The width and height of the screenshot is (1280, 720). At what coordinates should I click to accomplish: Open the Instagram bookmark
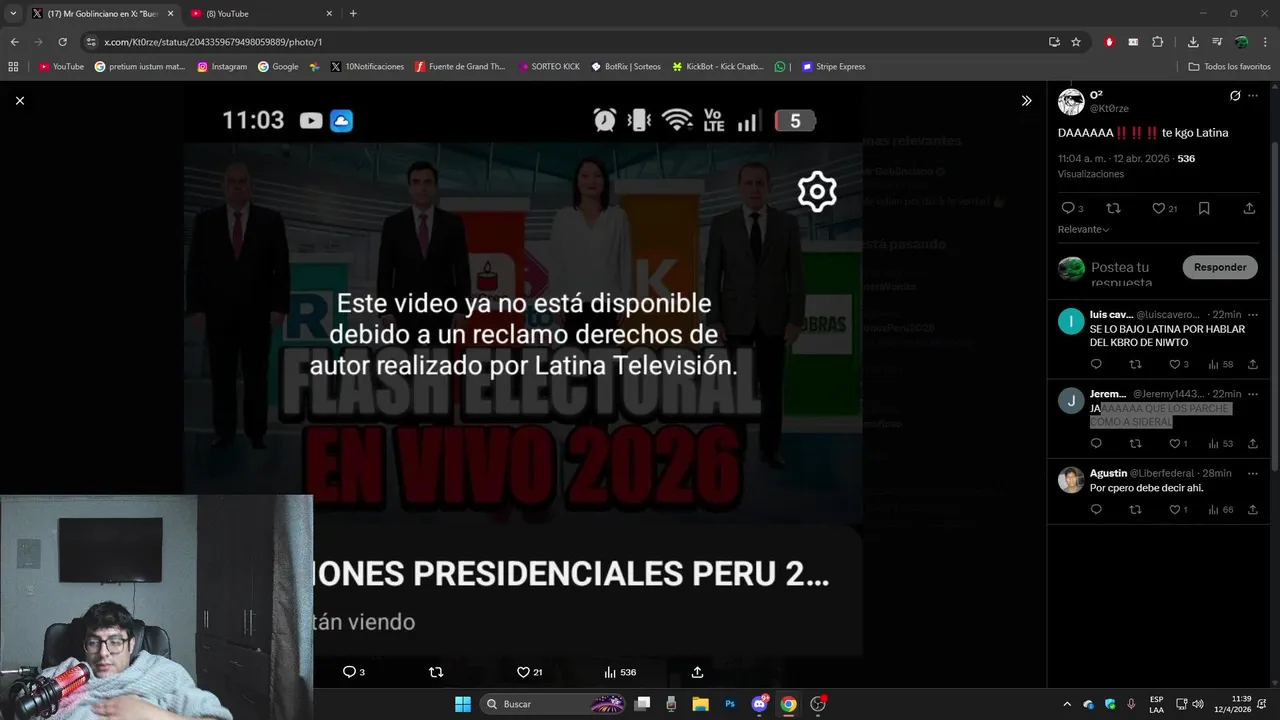click(x=222, y=66)
